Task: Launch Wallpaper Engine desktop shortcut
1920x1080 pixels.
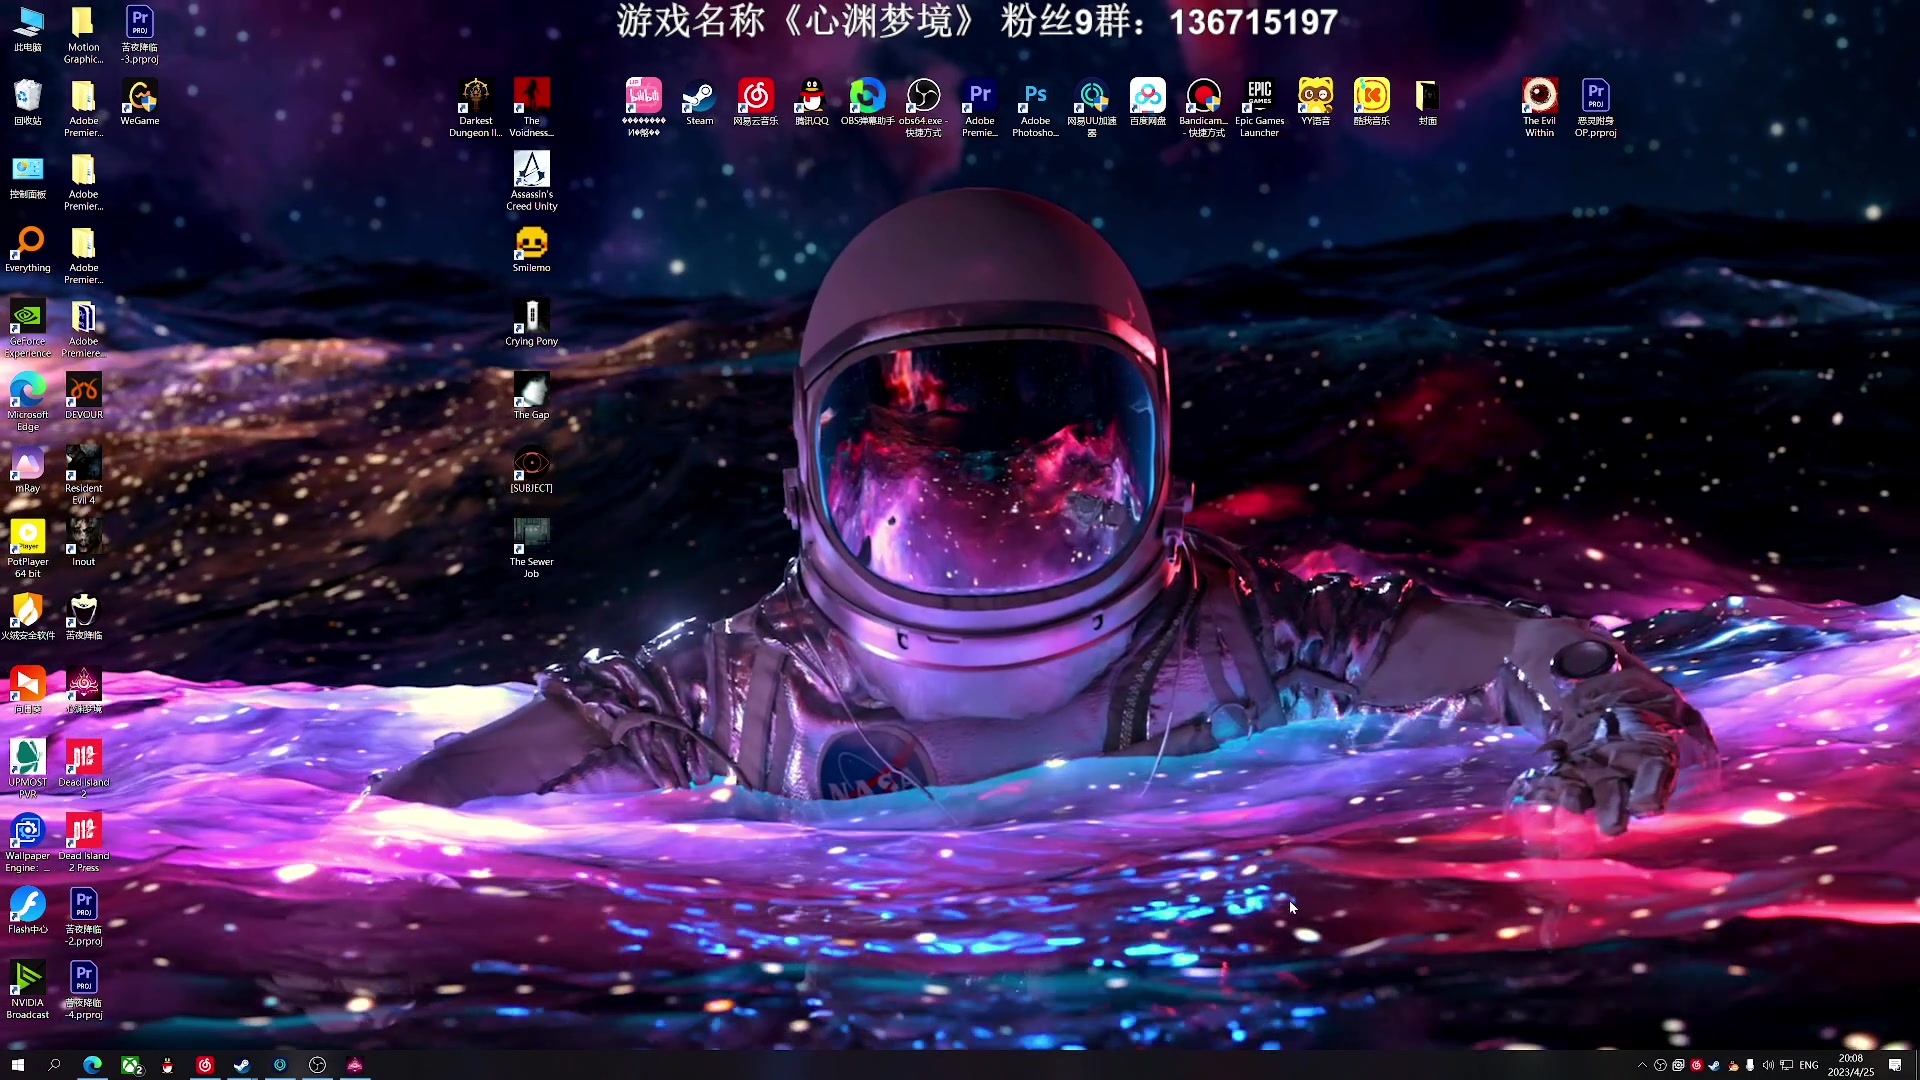Action: coord(27,843)
